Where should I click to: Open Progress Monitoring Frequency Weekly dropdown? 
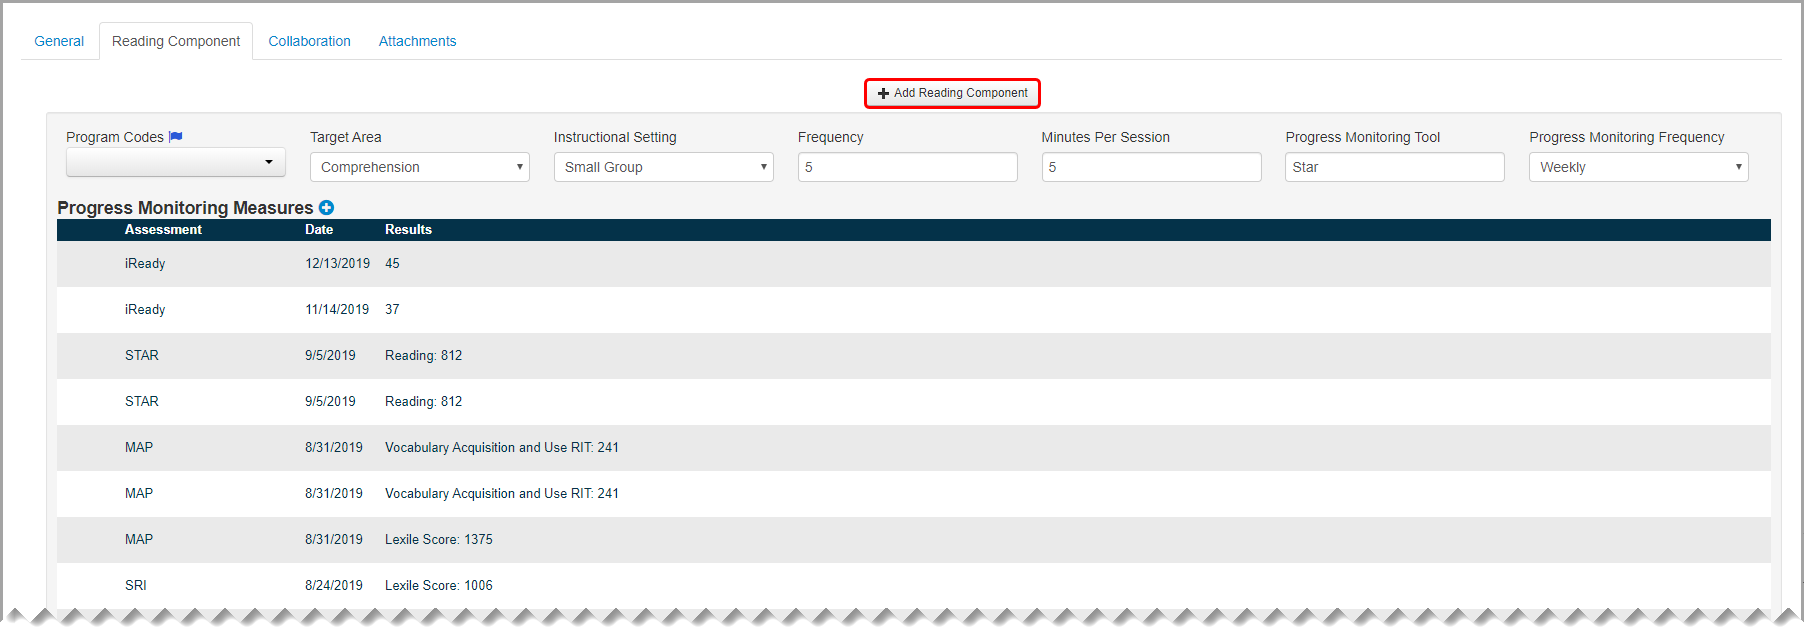click(x=1639, y=167)
